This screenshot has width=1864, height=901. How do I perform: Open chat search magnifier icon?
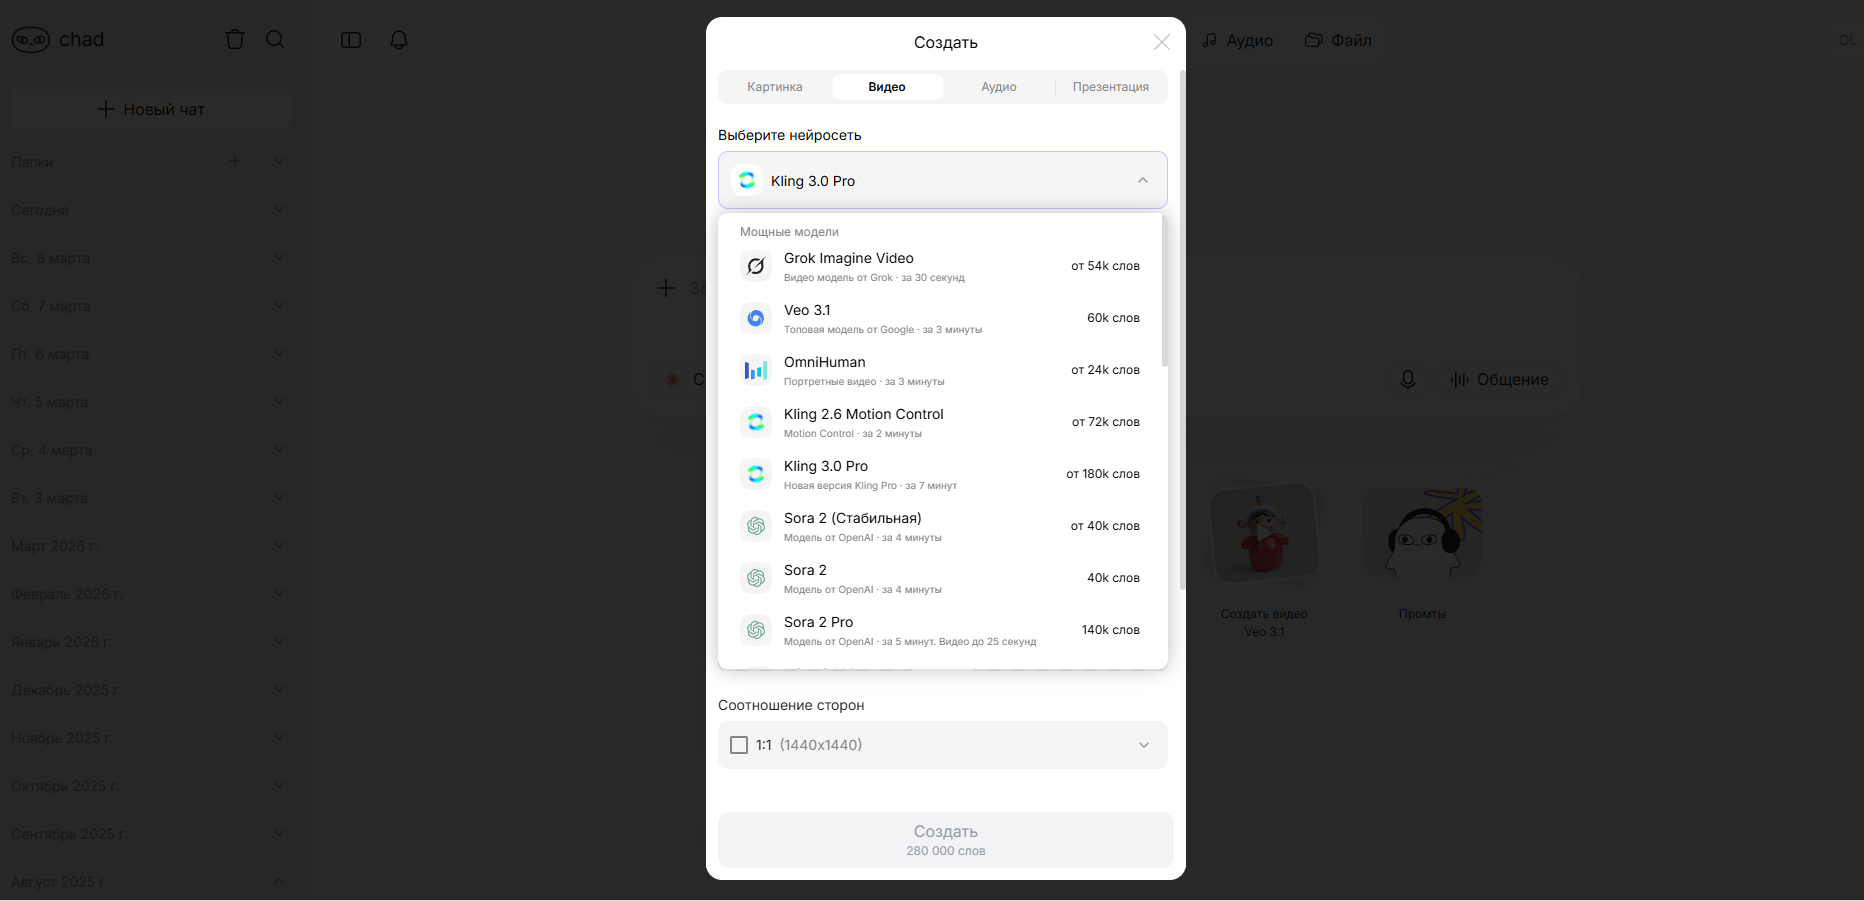click(275, 40)
